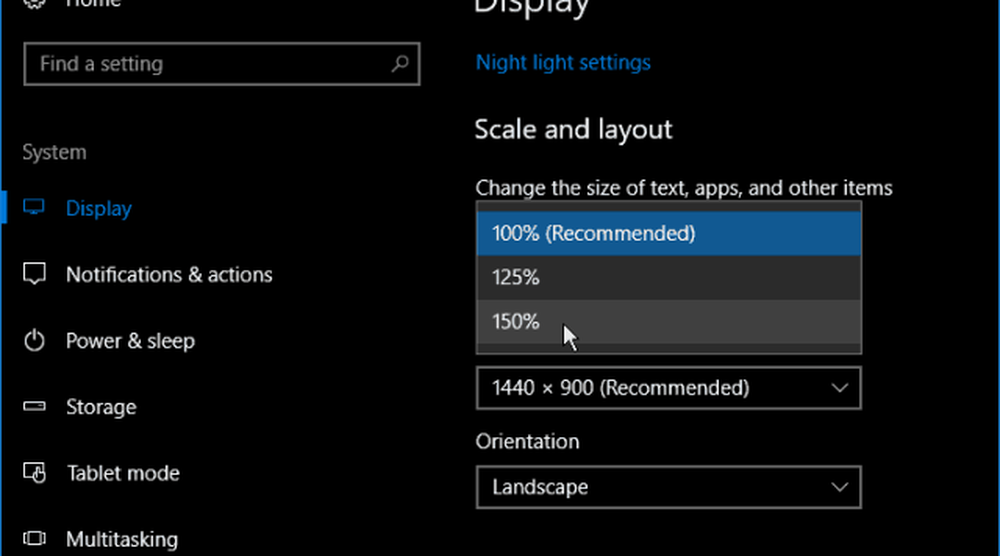The height and width of the screenshot is (556, 1000).
Task: Click the Home gear icon at top
Action: [x=35, y=5]
